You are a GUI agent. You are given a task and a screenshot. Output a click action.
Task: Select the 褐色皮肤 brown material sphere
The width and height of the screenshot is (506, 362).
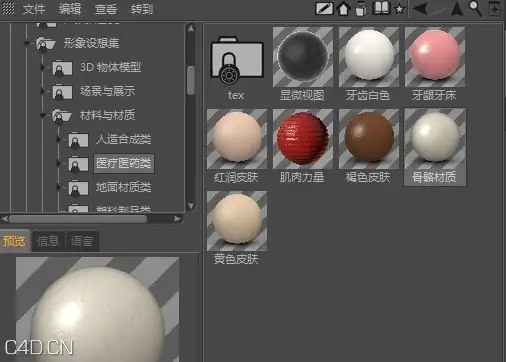369,139
